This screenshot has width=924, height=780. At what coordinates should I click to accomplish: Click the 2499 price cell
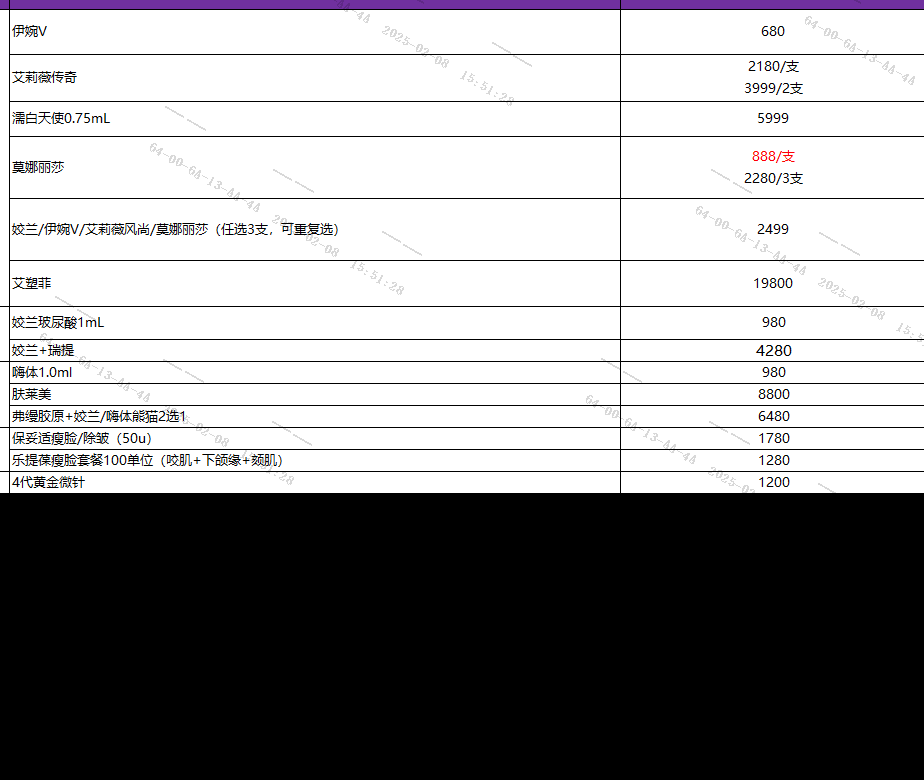pos(772,230)
